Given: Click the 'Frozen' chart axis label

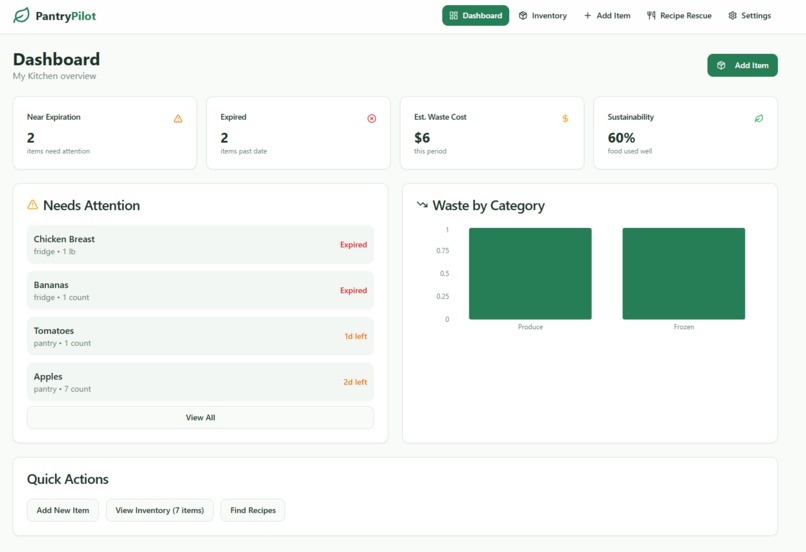Looking at the screenshot, I should (684, 327).
